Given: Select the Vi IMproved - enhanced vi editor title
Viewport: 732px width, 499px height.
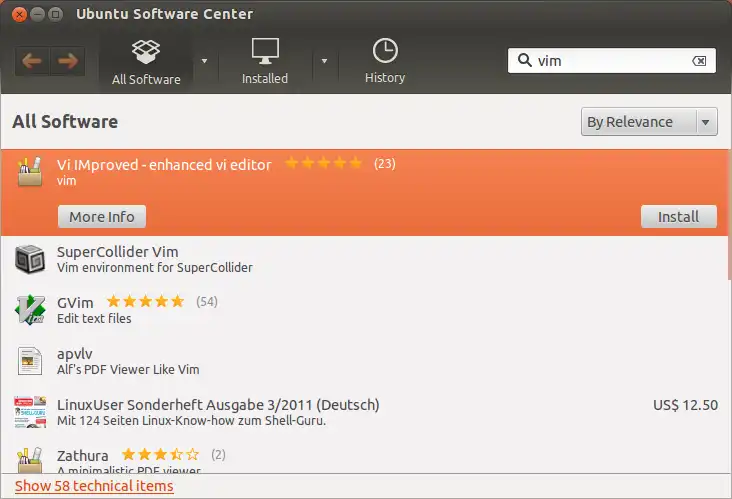Looking at the screenshot, I should point(164,165).
